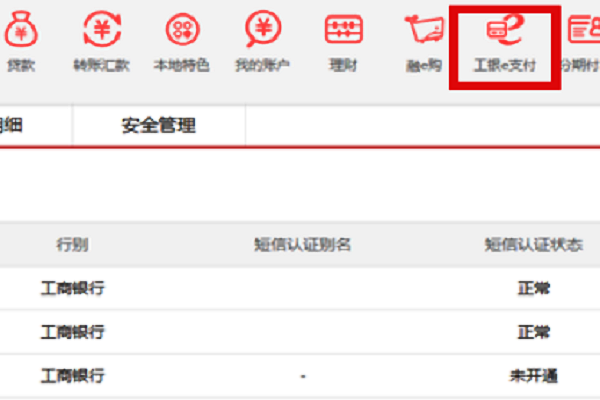
Task: Open the 转账汇款 transfer icon
Action: click(x=102, y=29)
